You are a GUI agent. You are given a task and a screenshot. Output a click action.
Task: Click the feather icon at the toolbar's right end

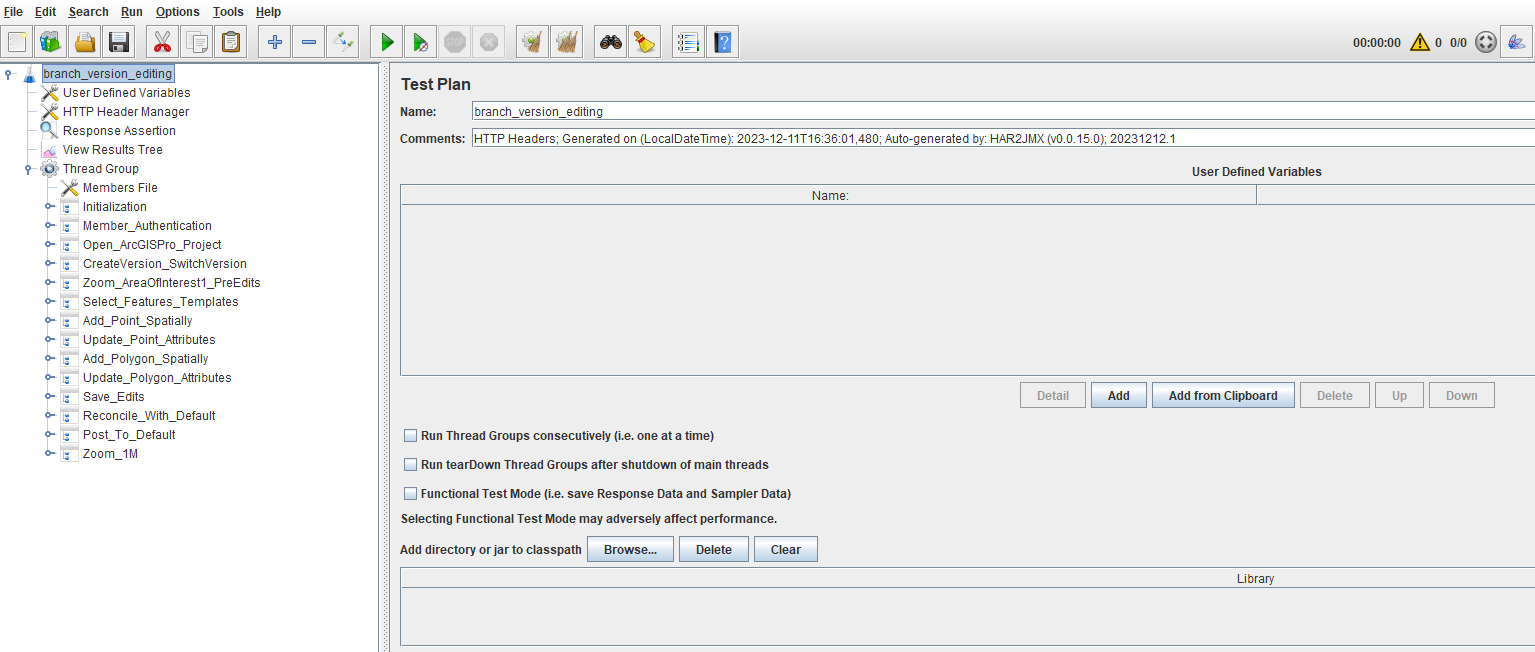pos(1517,42)
